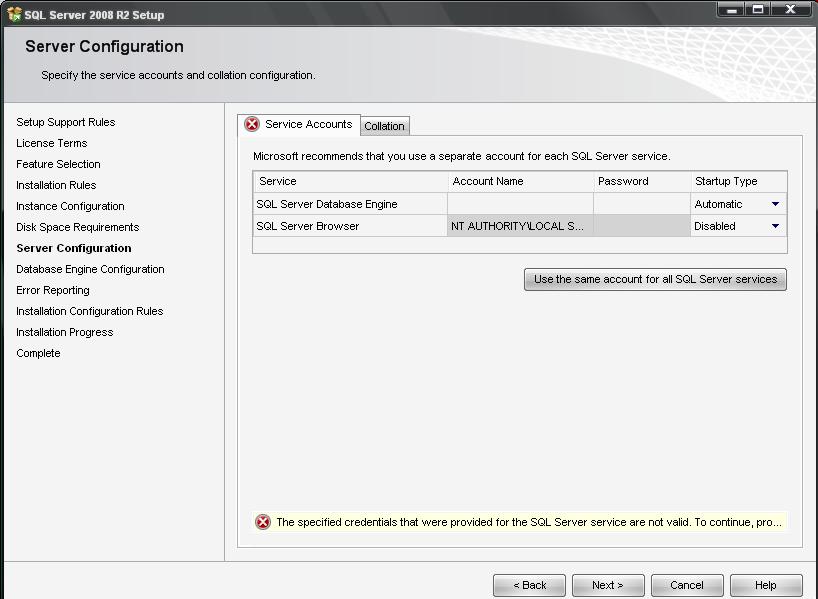Screen dimensions: 818x599
Task: Open setup Help
Action: pos(766,585)
